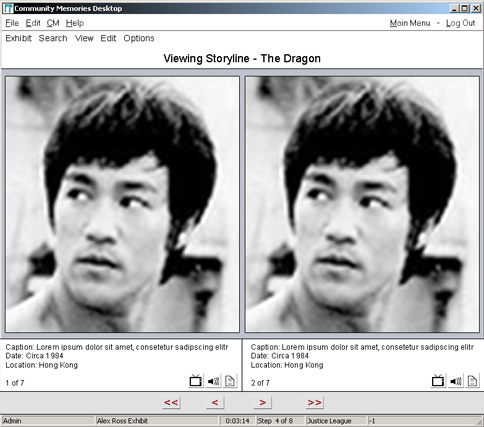The width and height of the screenshot is (484, 427).
Task: Jump to last with >> button
Action: tap(314, 403)
